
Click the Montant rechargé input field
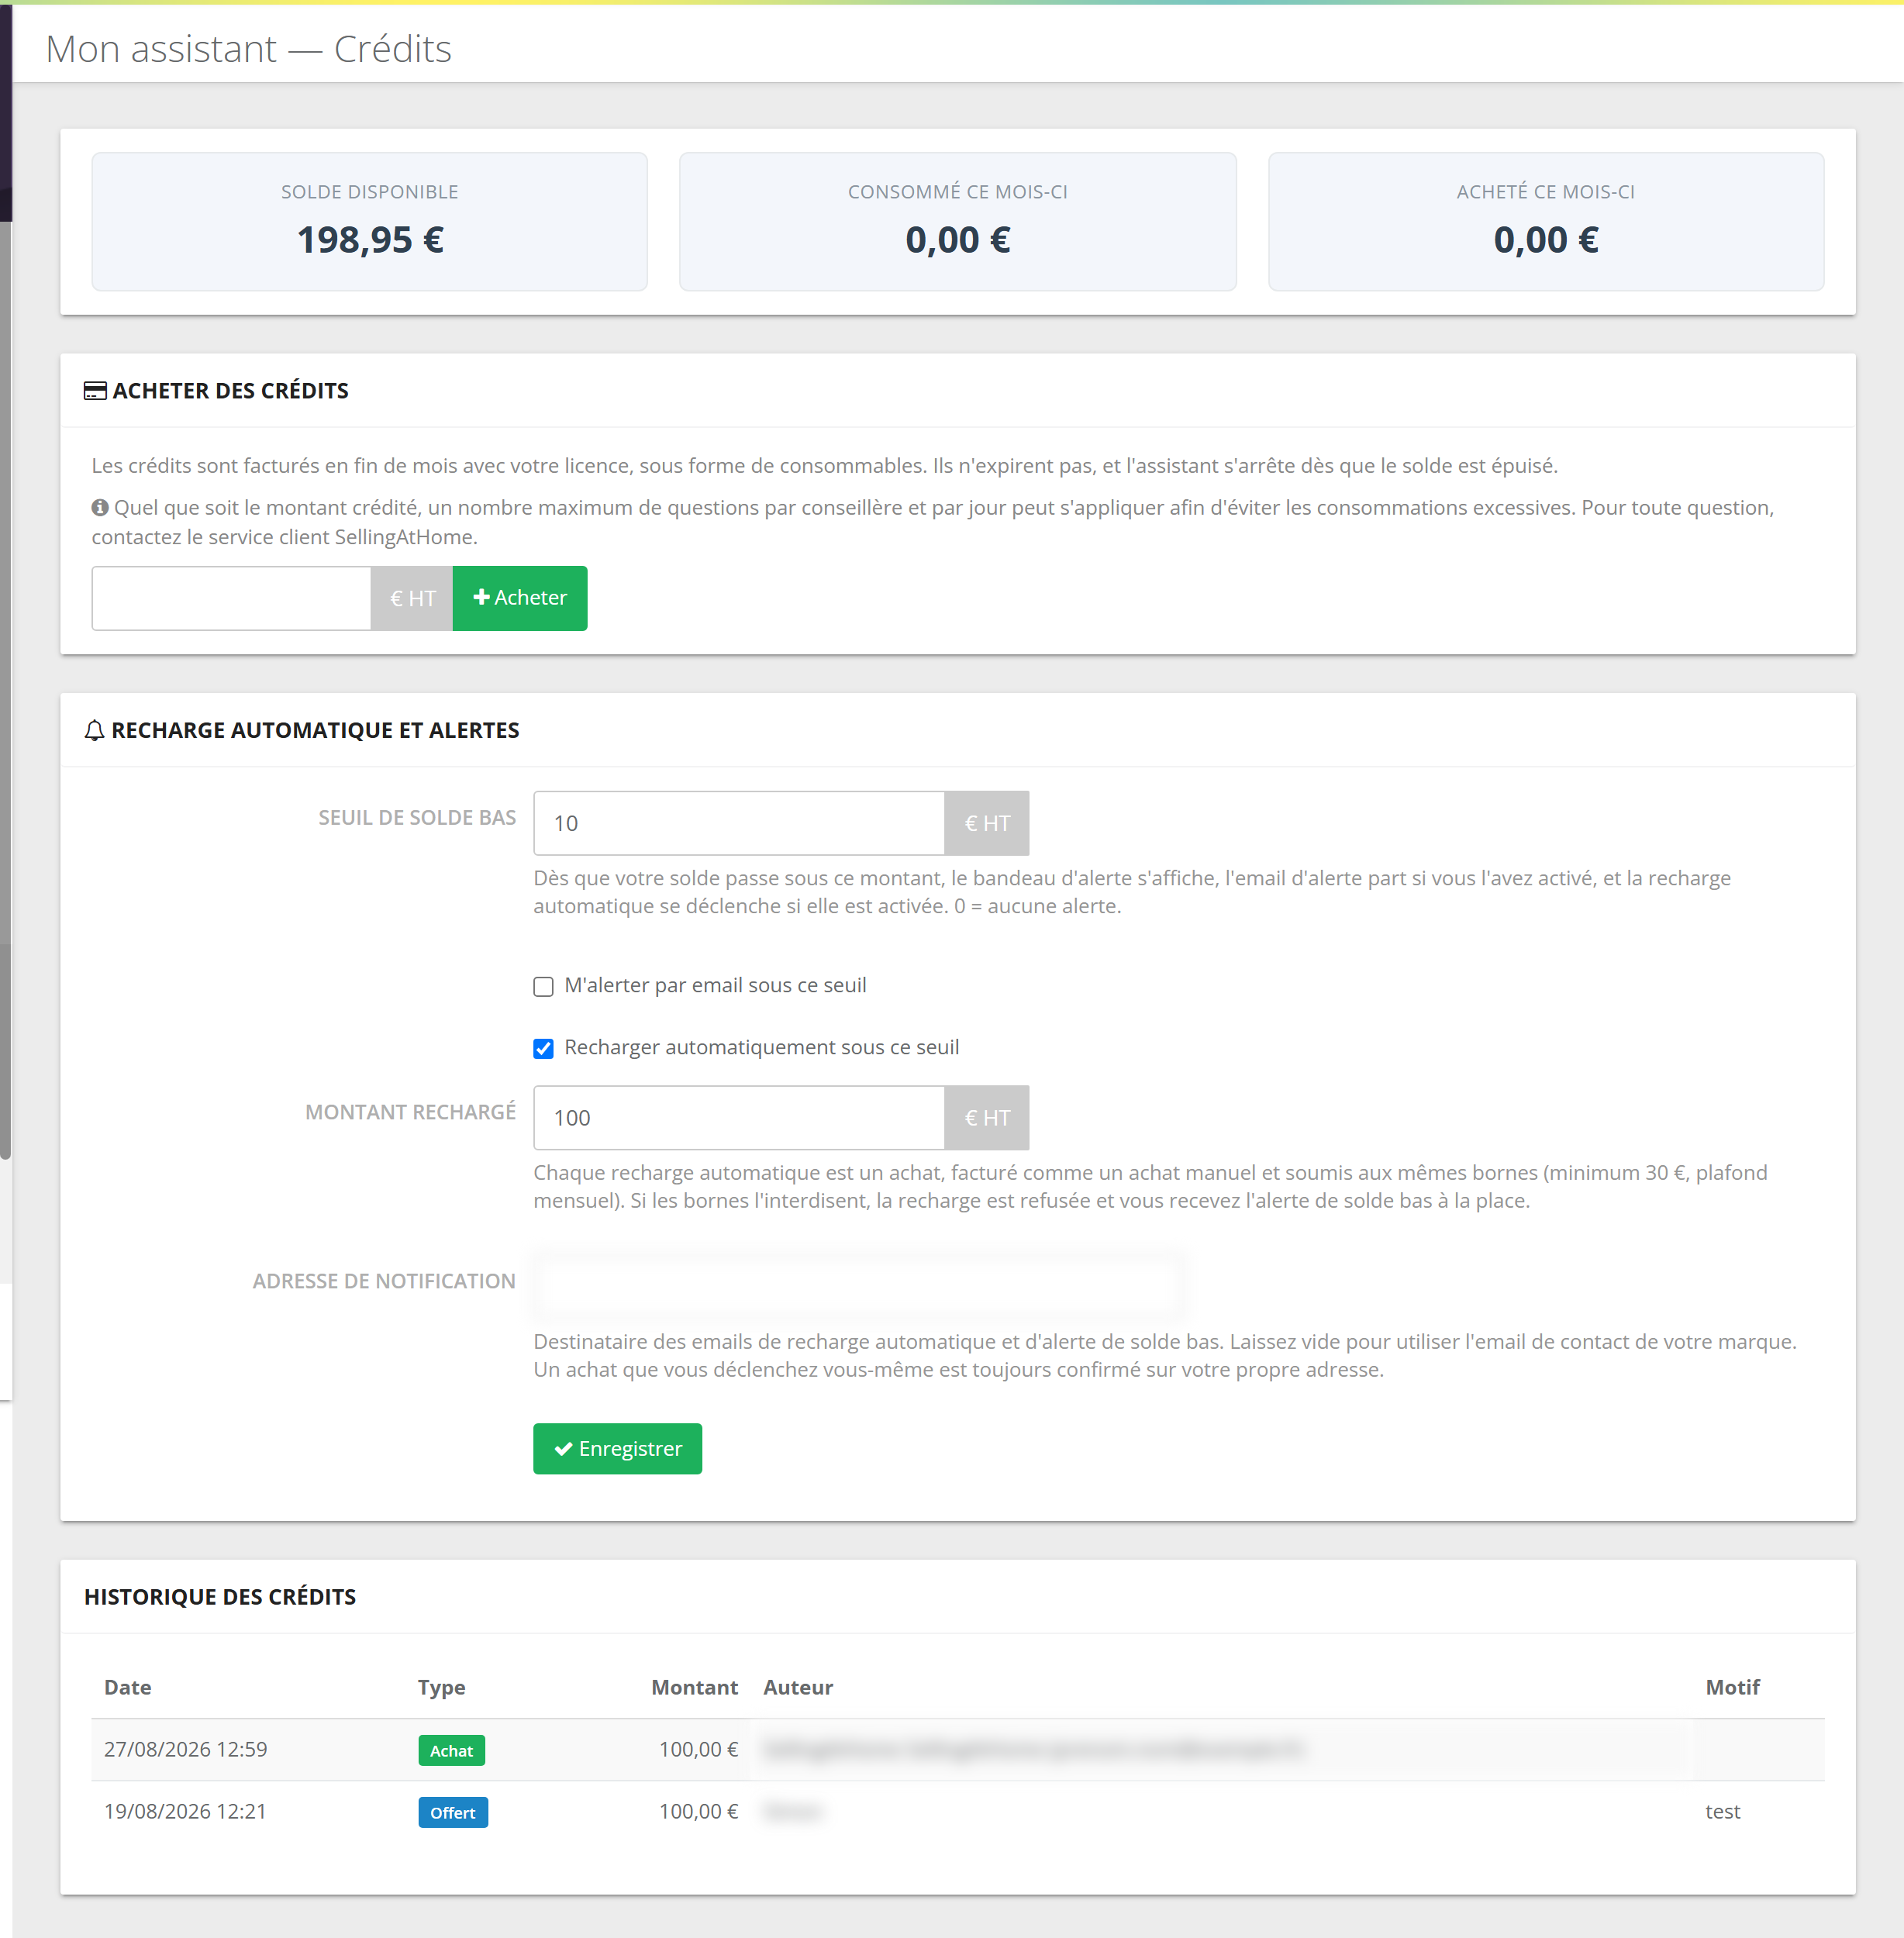click(739, 1118)
